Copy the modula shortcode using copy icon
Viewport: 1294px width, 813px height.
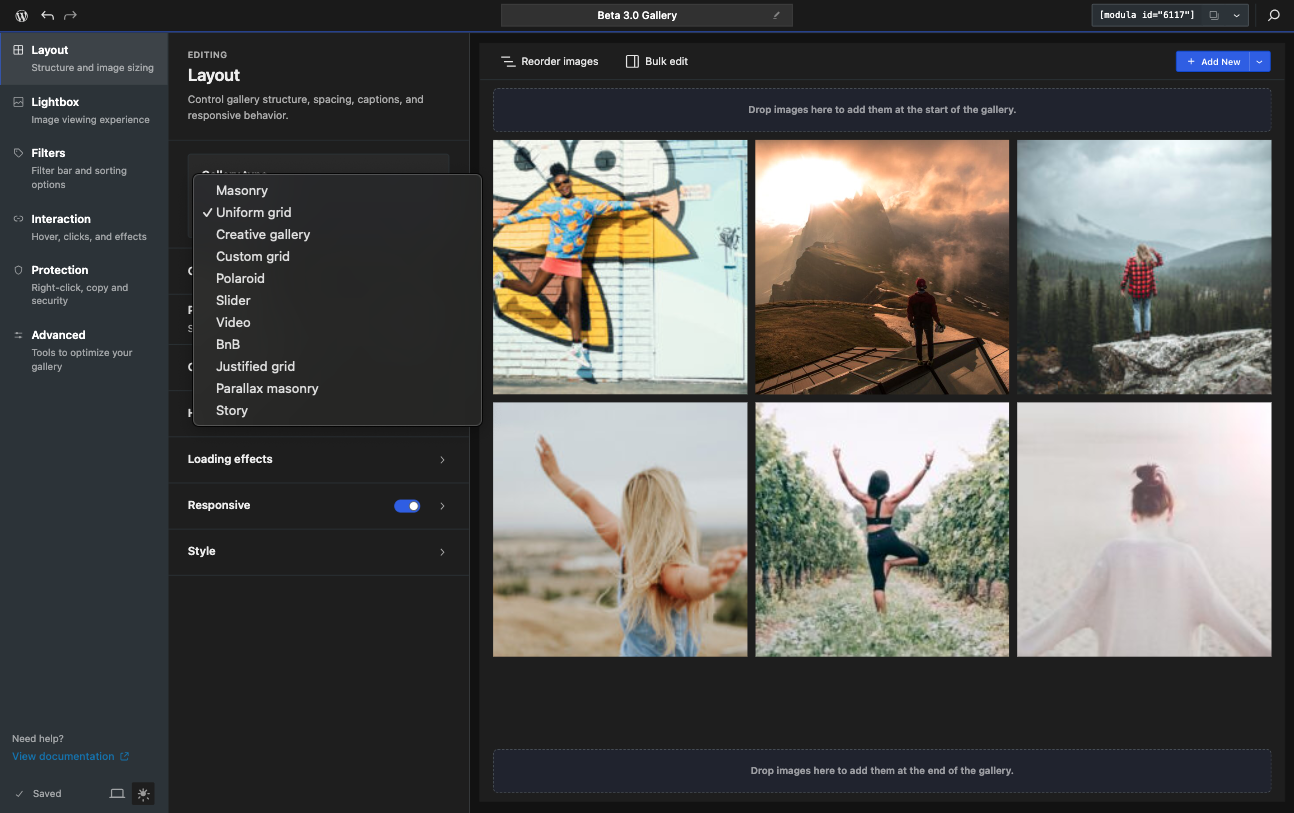tap(1214, 16)
